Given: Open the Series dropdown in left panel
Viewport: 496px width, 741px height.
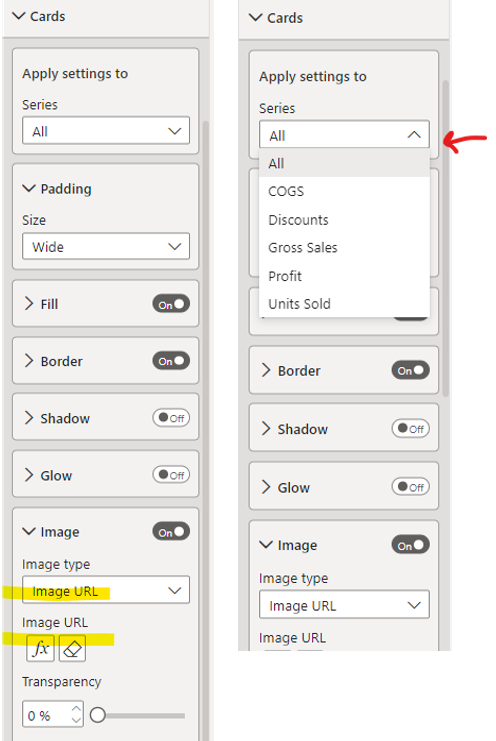Looking at the screenshot, I should click(106, 131).
